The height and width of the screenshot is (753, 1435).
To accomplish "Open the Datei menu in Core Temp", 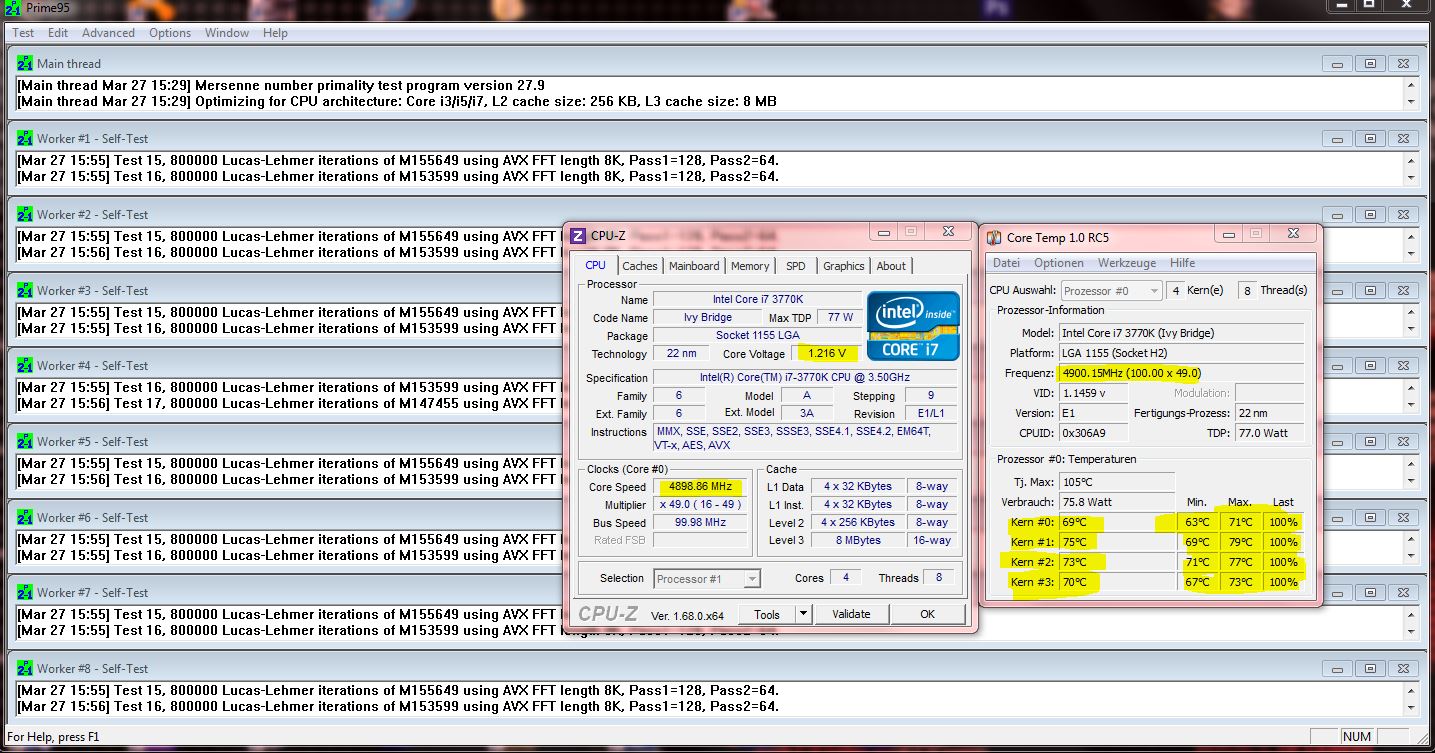I will pos(1006,263).
